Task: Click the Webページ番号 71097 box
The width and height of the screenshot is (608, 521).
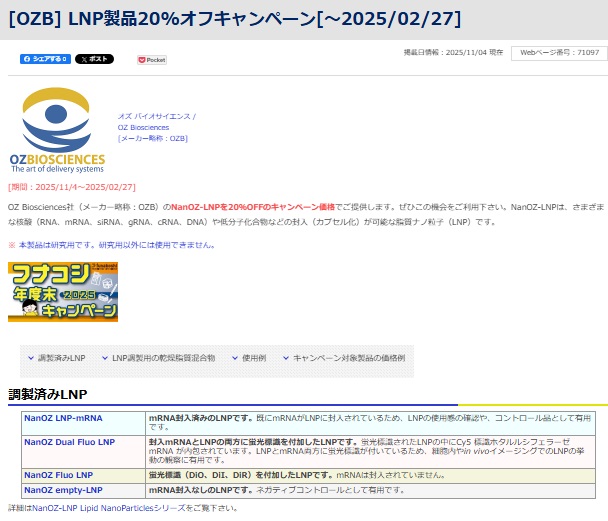Action: pyautogui.click(x=558, y=52)
